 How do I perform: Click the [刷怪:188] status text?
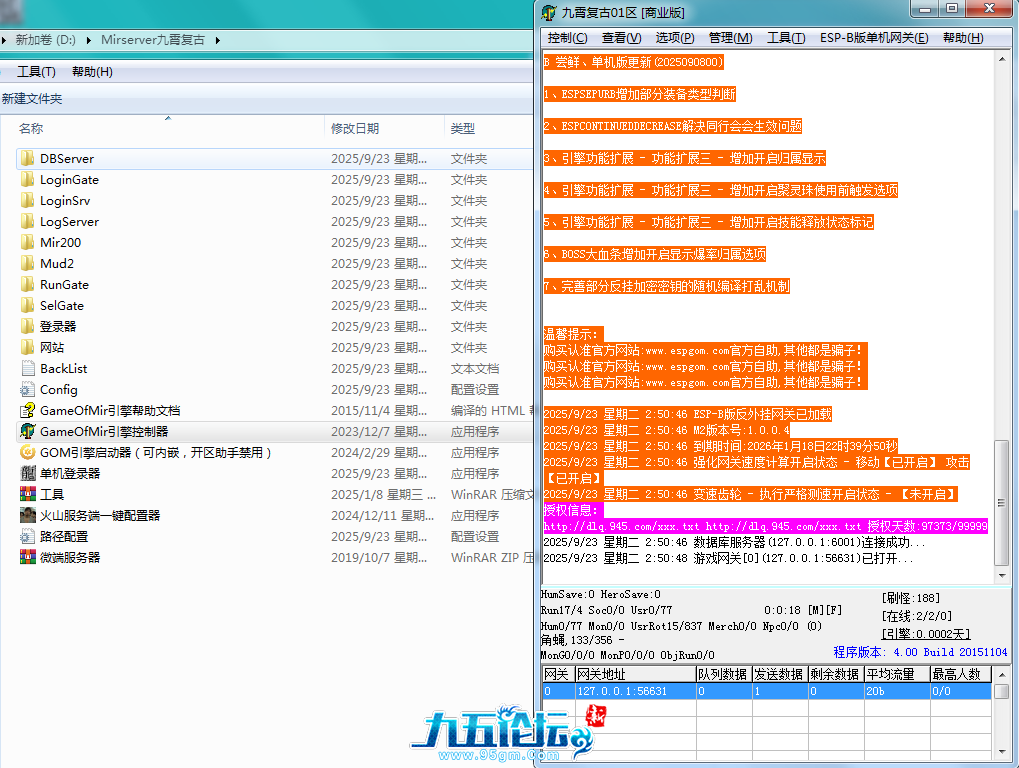coord(911,598)
